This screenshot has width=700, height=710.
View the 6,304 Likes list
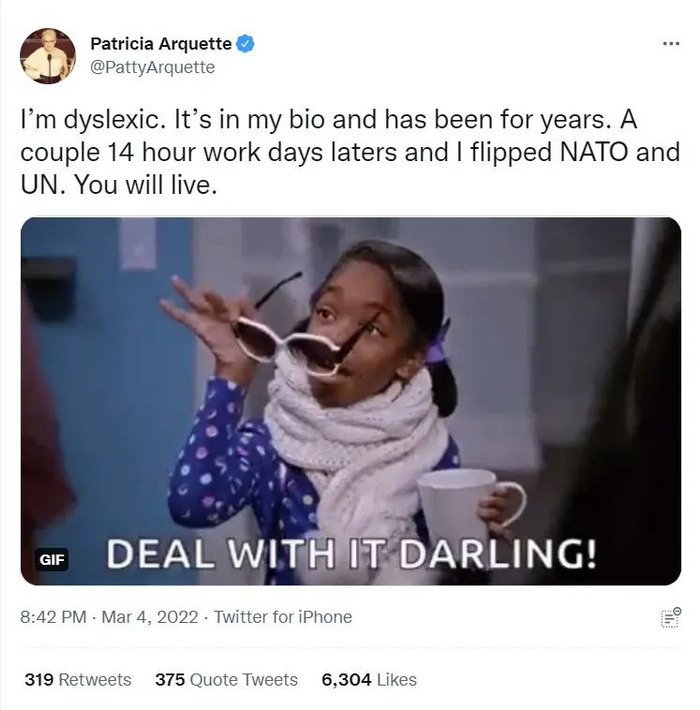tap(369, 680)
